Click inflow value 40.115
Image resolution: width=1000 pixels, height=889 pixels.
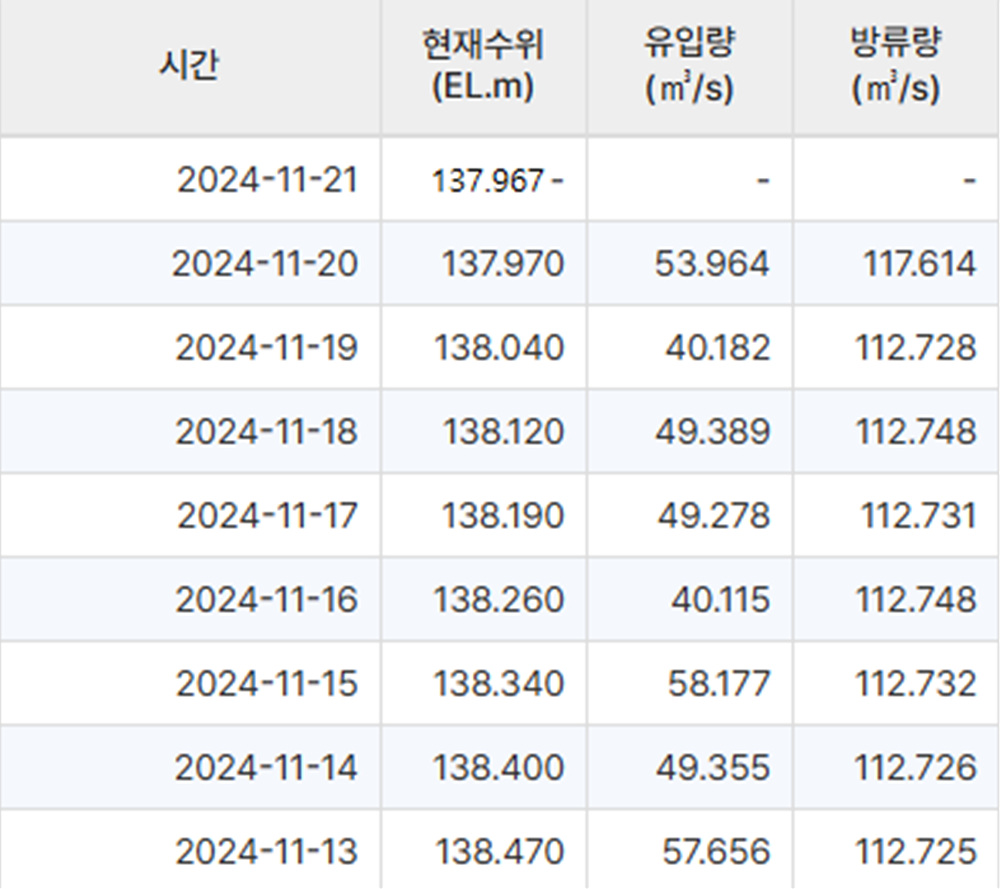point(721,600)
